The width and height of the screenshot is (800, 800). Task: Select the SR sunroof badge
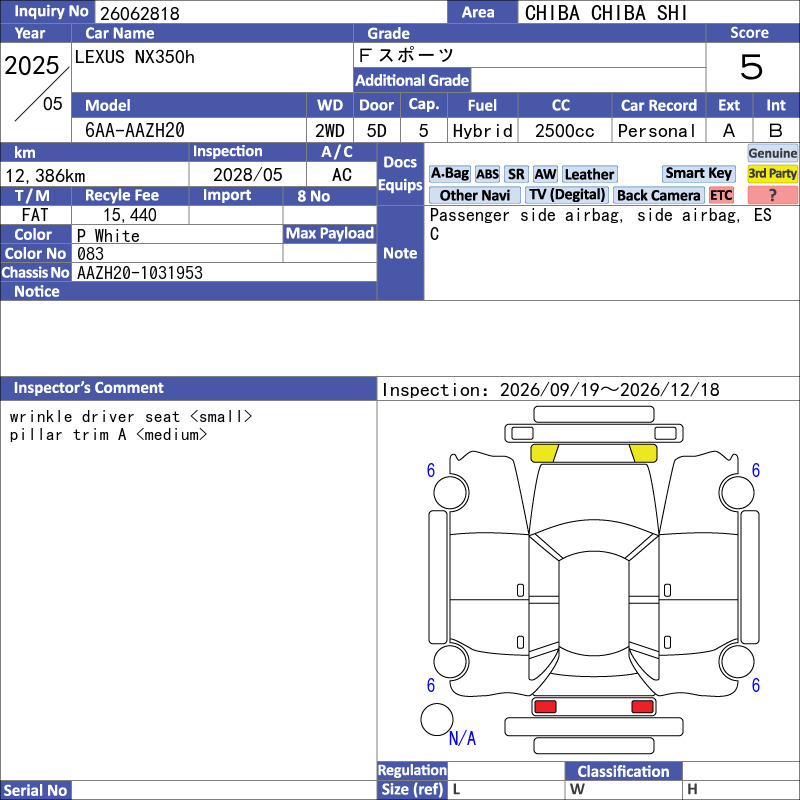coord(516,174)
